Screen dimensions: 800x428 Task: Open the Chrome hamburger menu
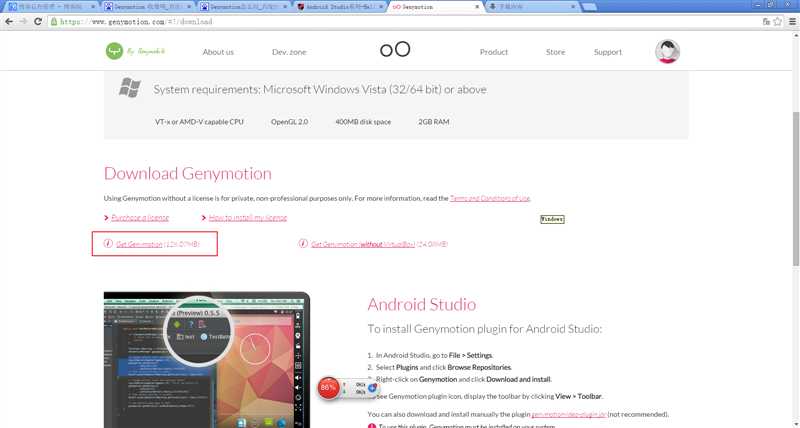[792, 21]
